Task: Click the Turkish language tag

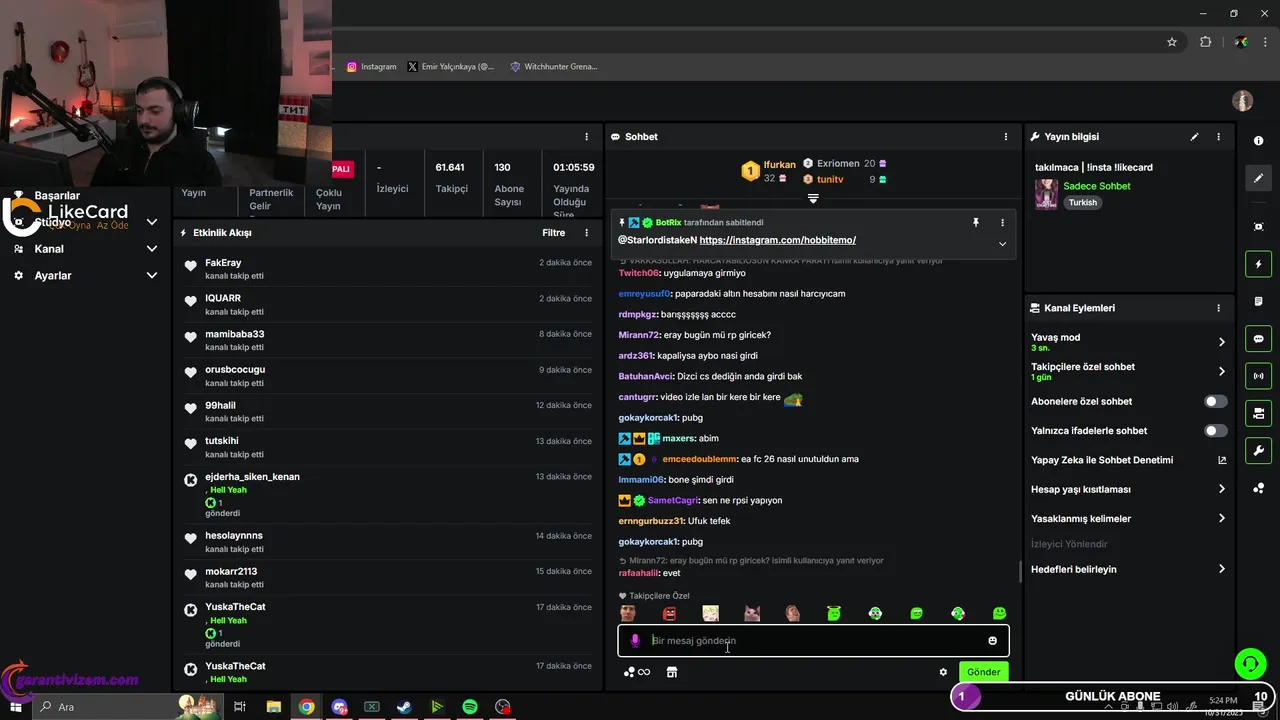Action: point(1082,202)
